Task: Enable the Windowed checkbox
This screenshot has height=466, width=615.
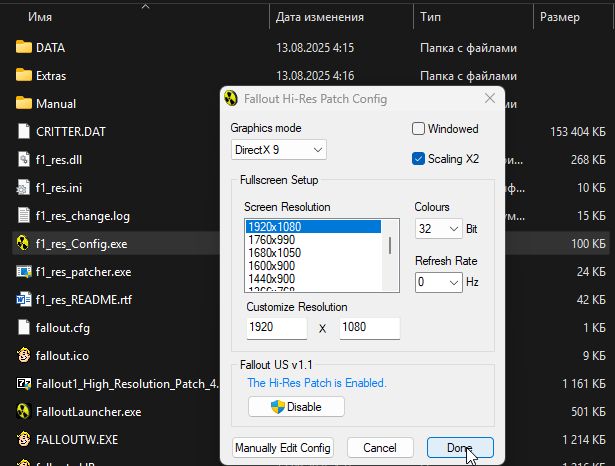Action: (x=419, y=129)
